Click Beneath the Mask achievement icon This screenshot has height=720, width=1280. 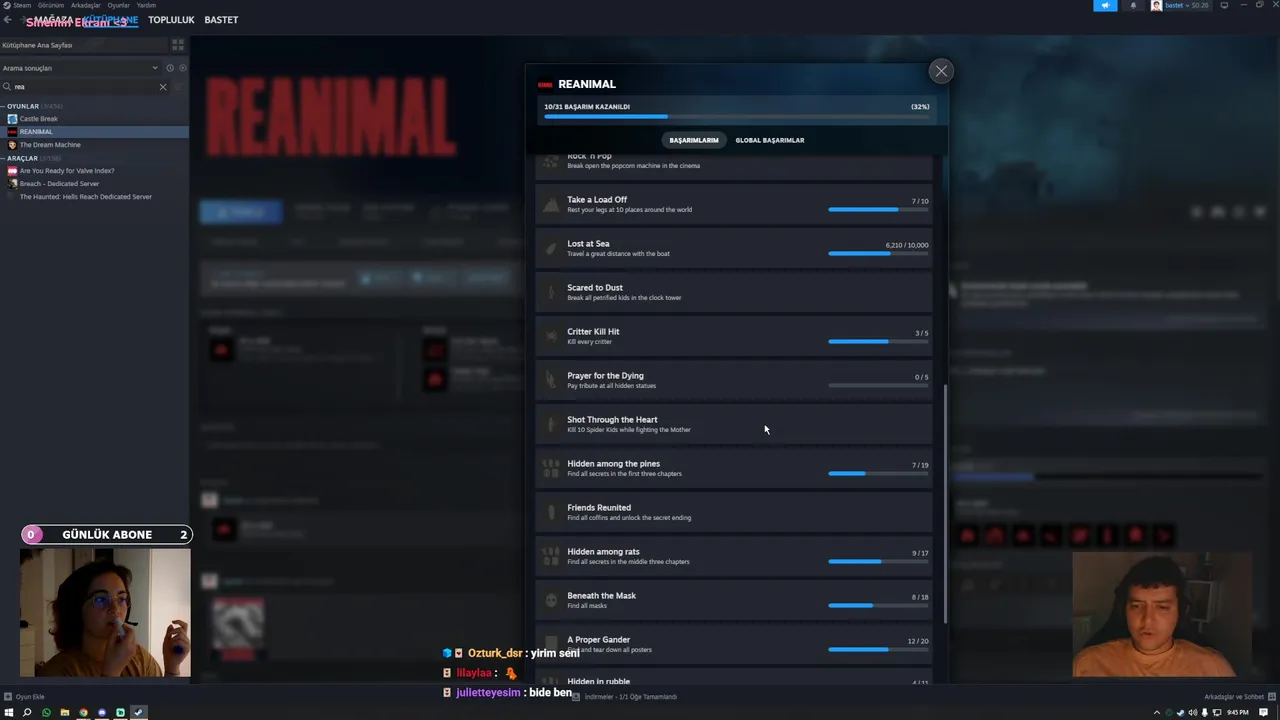pos(551,600)
